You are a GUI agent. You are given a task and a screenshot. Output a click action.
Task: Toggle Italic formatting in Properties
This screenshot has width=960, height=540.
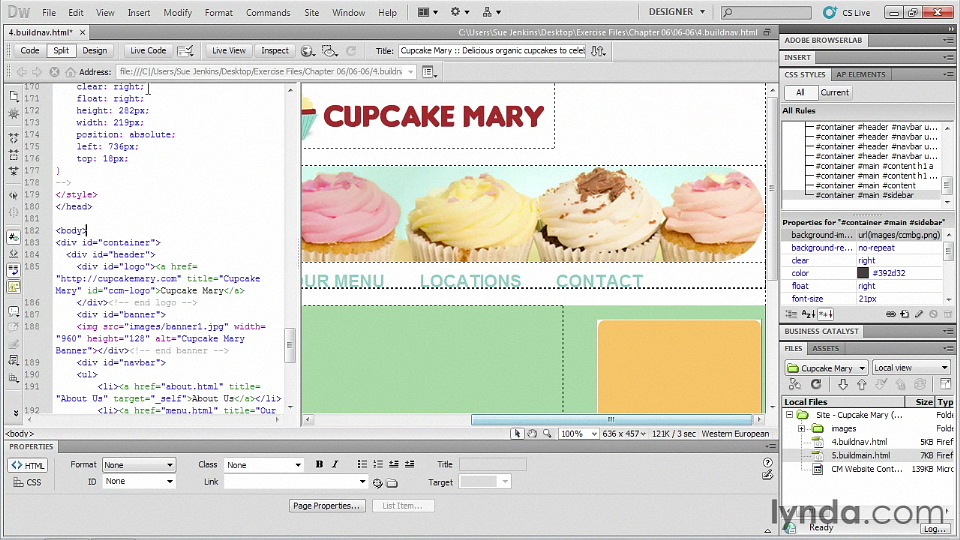[x=335, y=465]
